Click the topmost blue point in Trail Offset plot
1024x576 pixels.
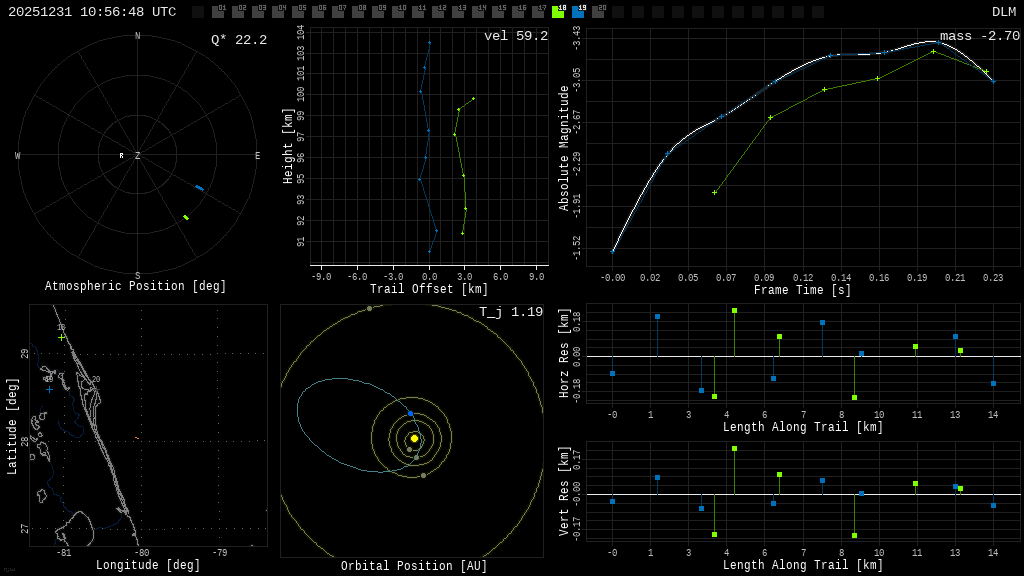pos(429,43)
